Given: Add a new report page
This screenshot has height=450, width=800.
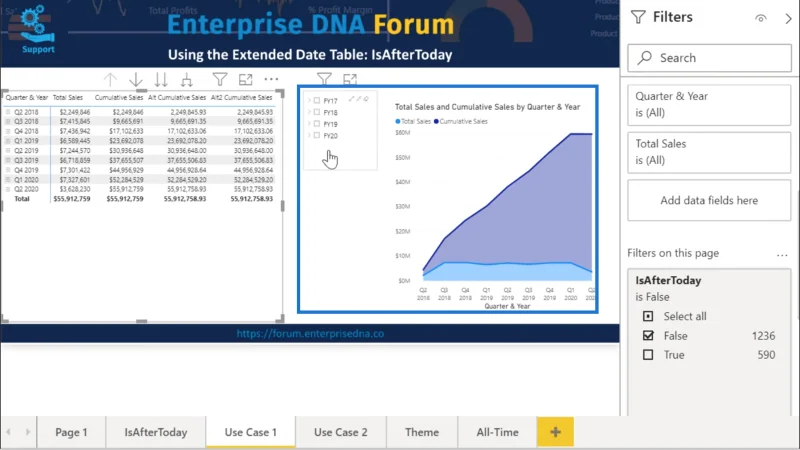Looking at the screenshot, I should pos(555,432).
